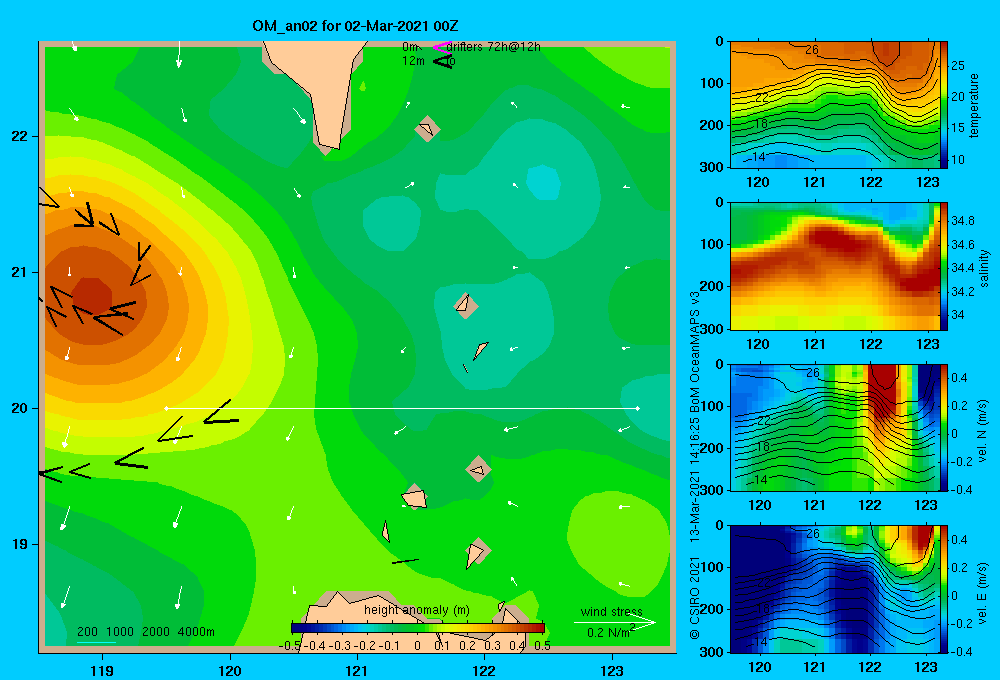Click latitude label 22 on main map
This screenshot has width=1000, height=680.
(19, 137)
